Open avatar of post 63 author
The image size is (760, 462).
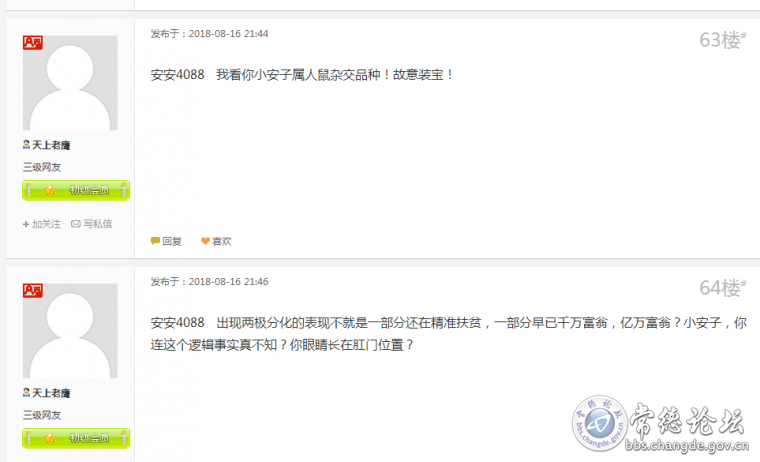70,83
